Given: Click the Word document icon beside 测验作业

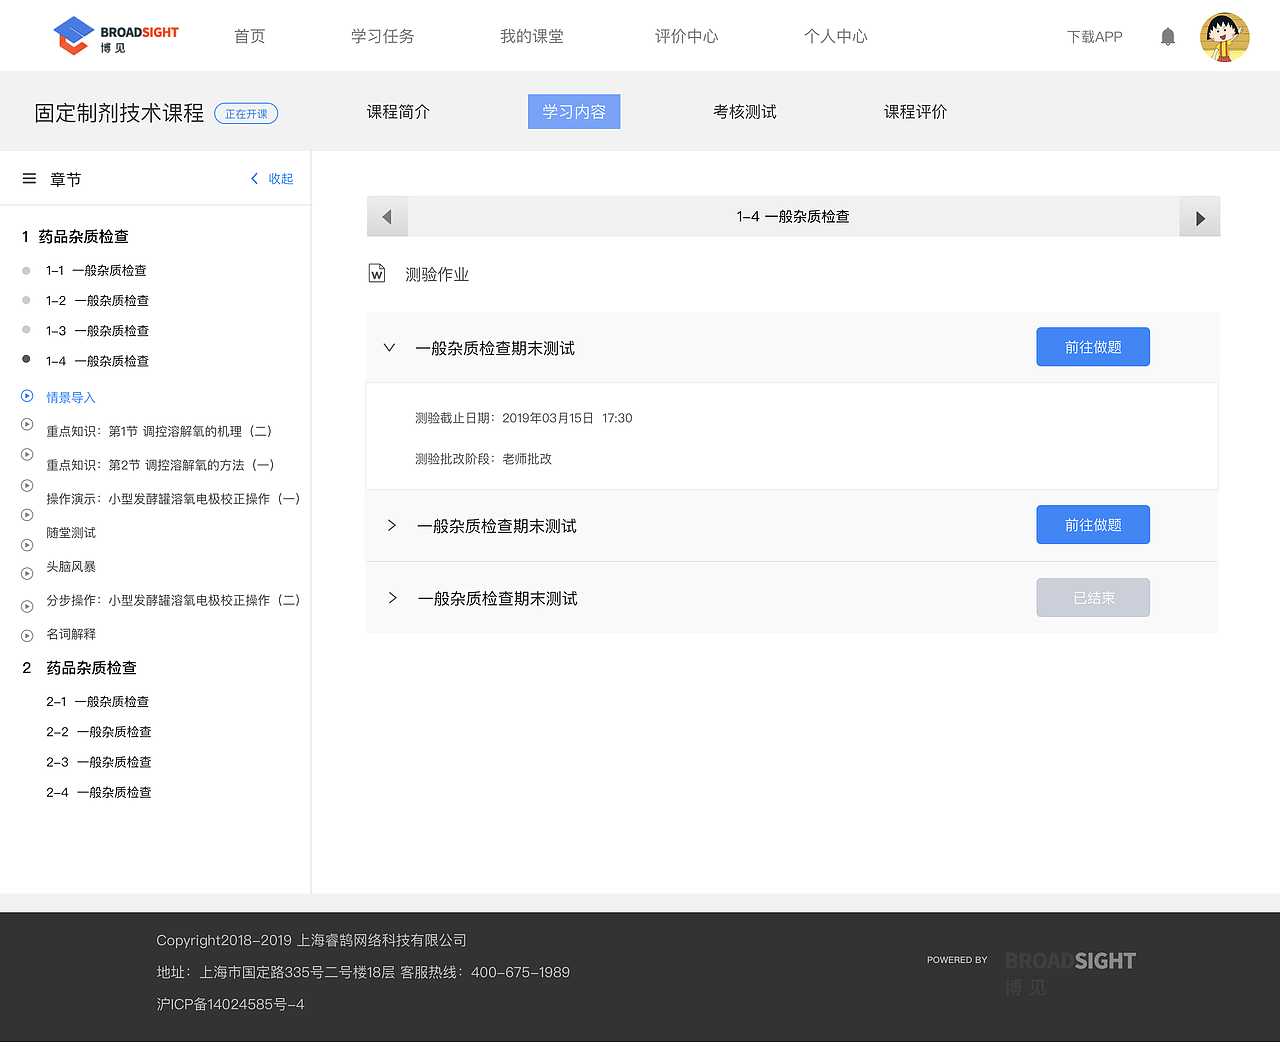Looking at the screenshot, I should coord(376,273).
